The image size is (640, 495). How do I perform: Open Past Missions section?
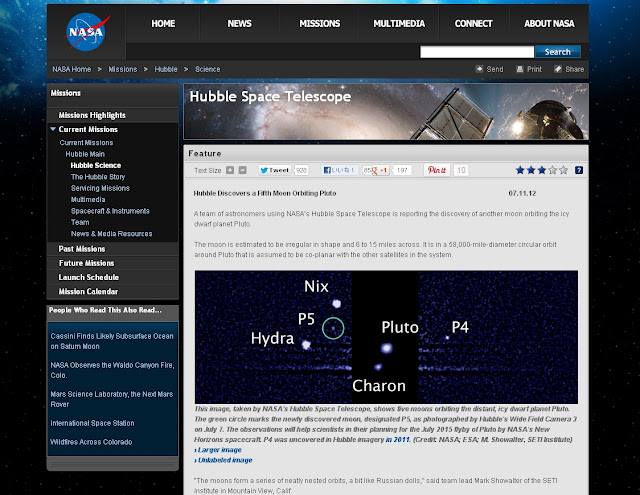pos(82,249)
